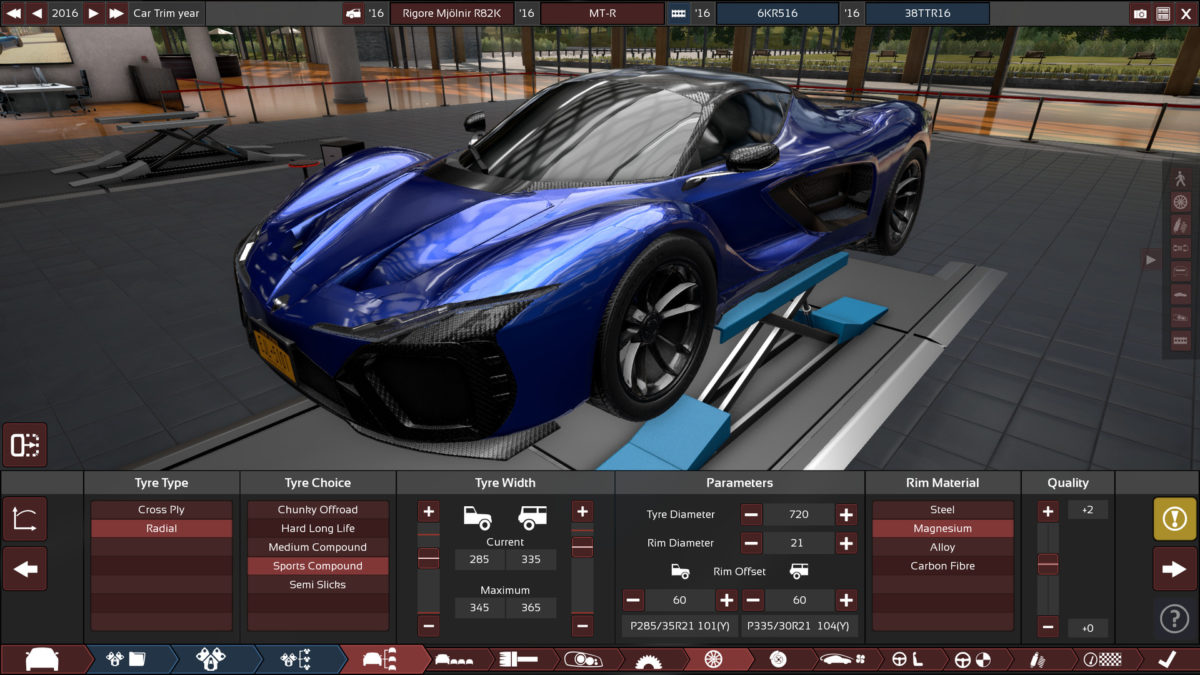Toggle the human scale figure icon

coord(1178,176)
